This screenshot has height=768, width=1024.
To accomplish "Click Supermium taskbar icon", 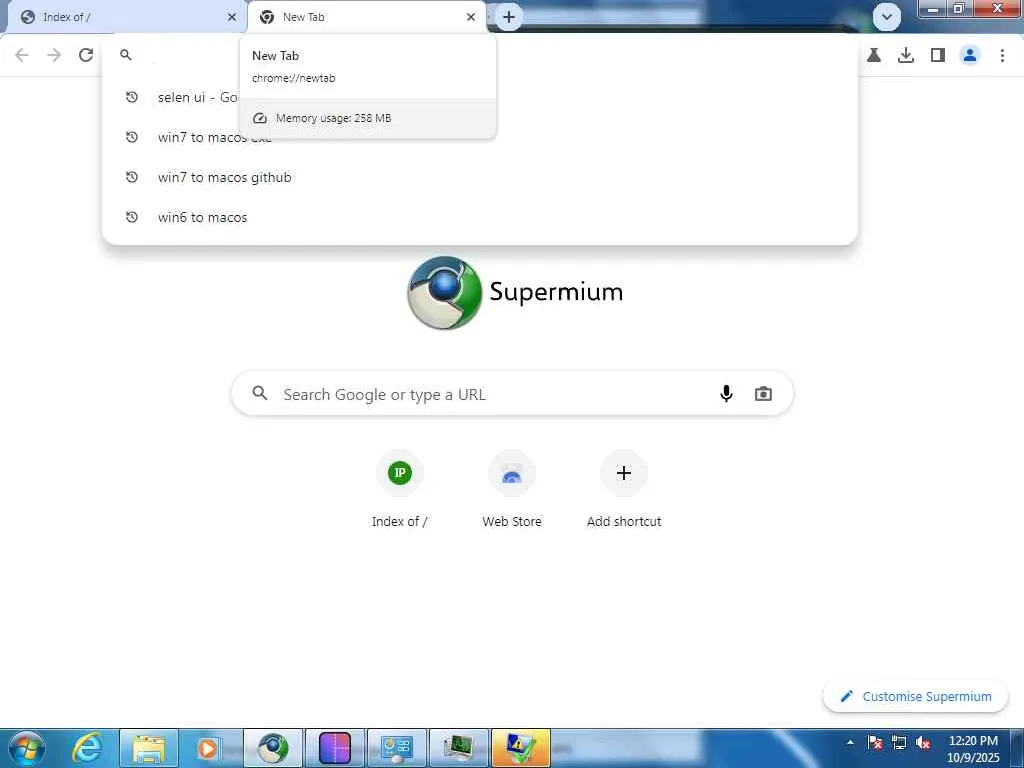I will [272, 748].
